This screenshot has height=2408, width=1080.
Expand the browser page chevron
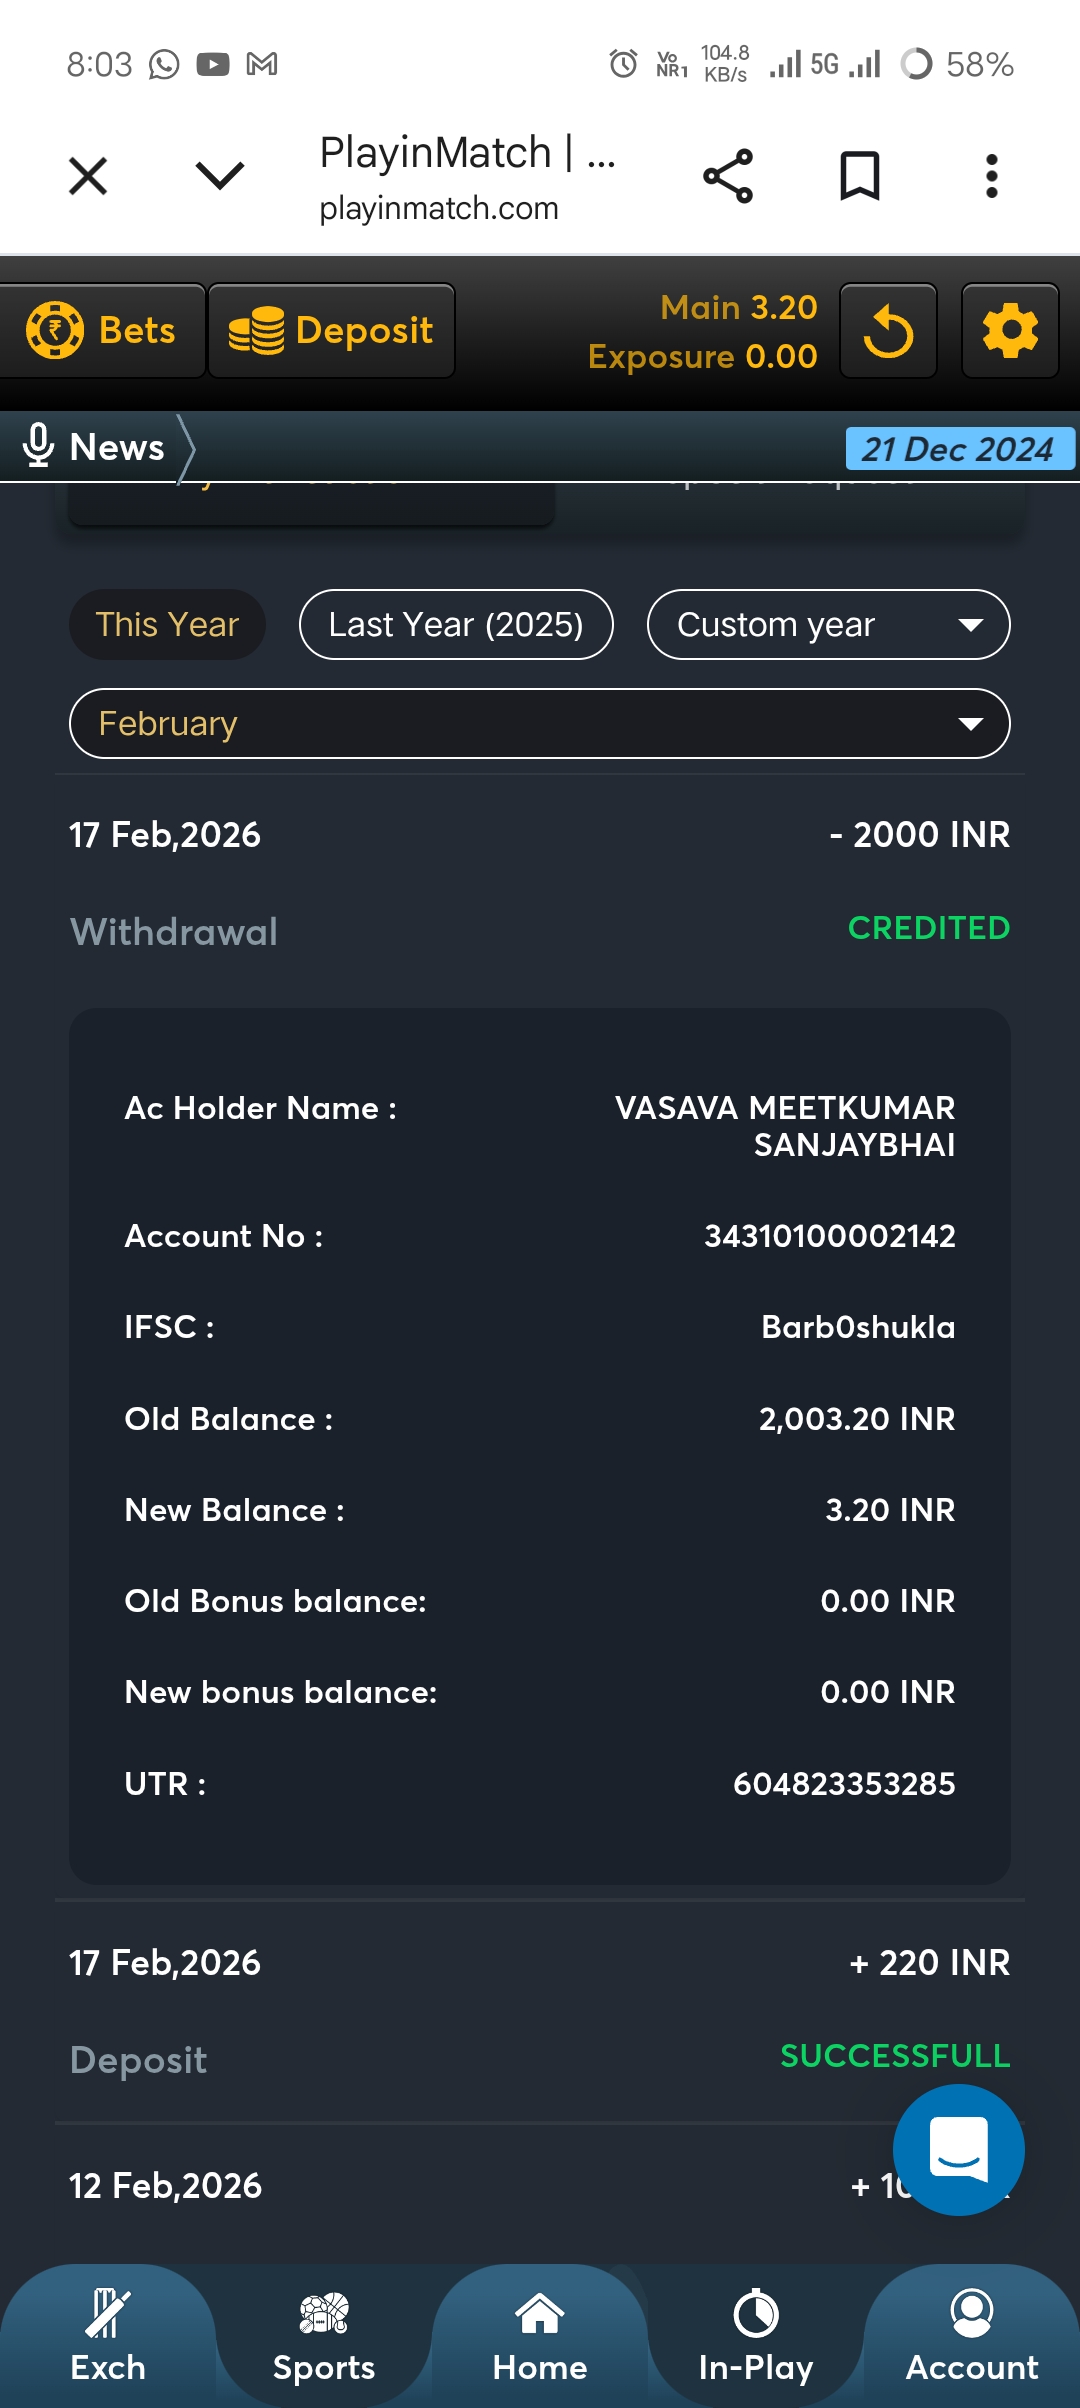[220, 177]
